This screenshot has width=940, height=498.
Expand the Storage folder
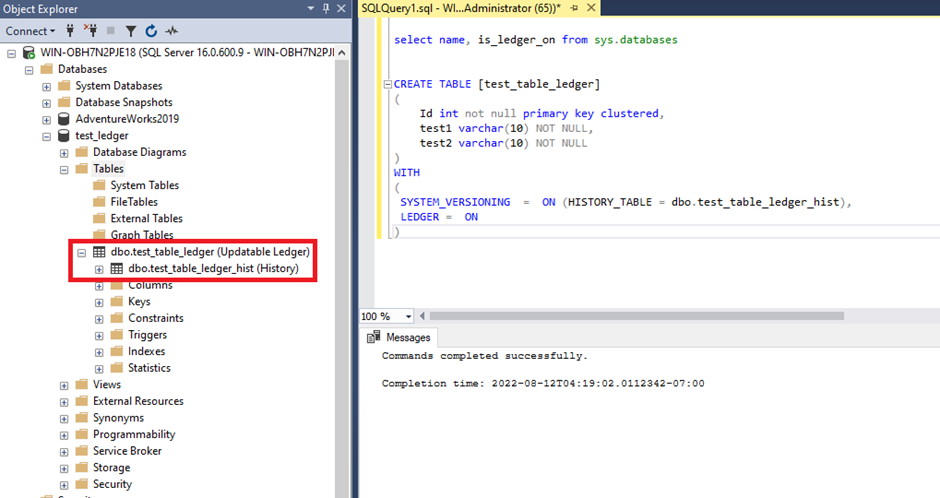[x=64, y=469]
